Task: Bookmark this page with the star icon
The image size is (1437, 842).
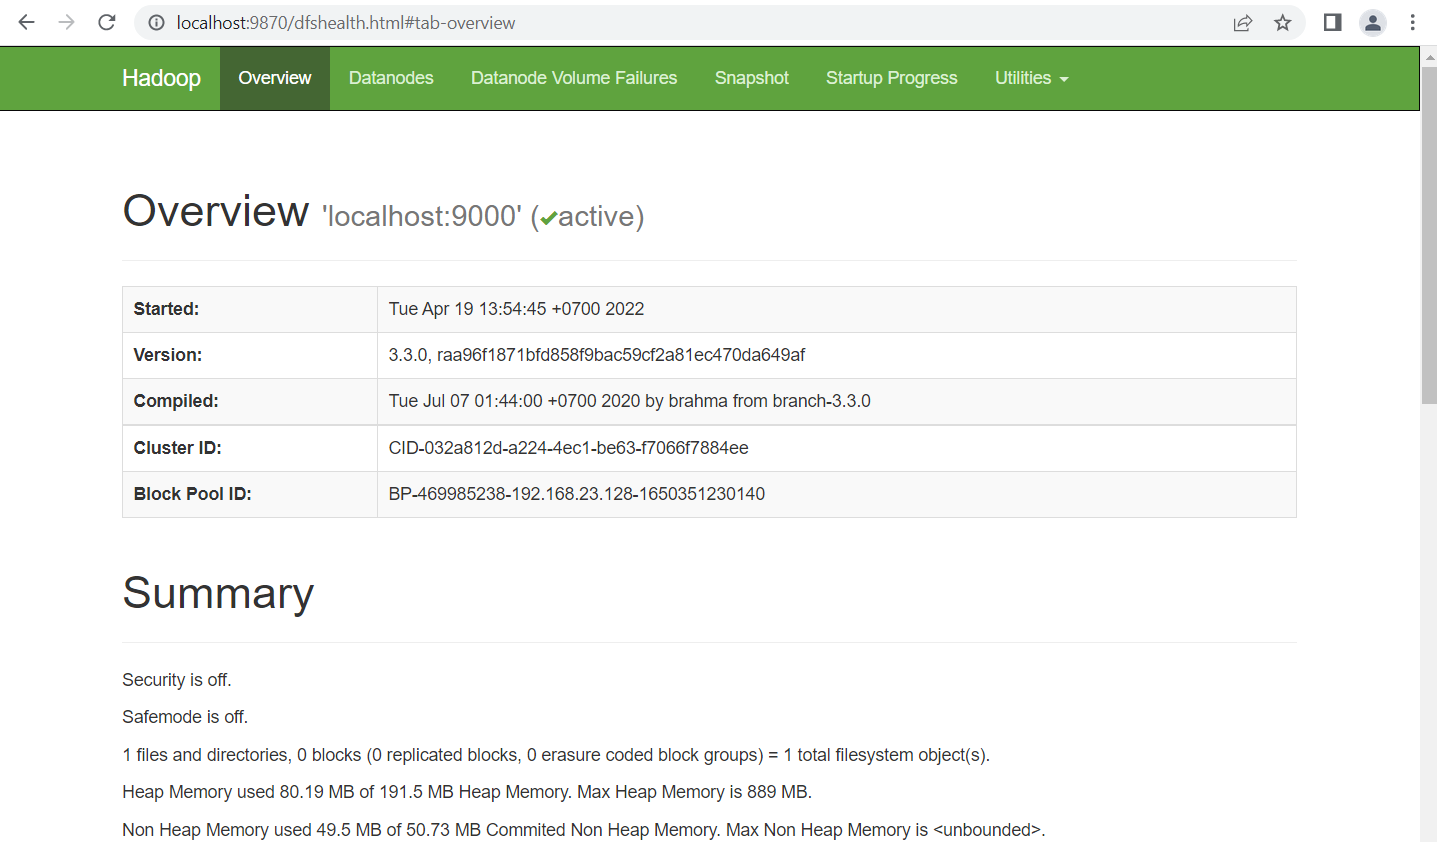Action: pyautogui.click(x=1283, y=22)
